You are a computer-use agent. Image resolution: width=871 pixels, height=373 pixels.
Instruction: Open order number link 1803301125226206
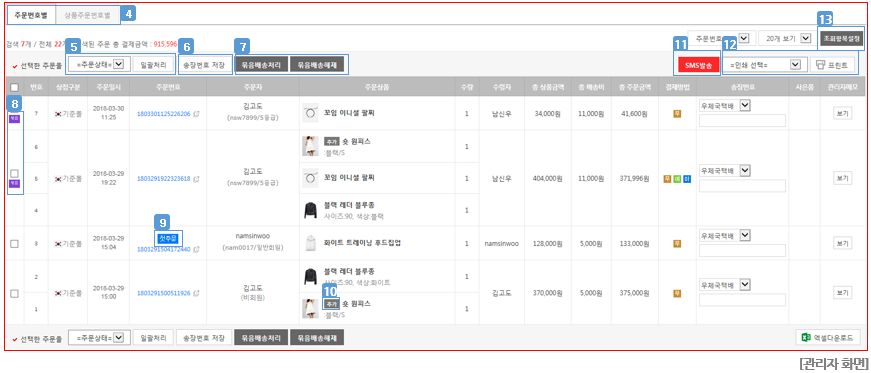[x=163, y=114]
